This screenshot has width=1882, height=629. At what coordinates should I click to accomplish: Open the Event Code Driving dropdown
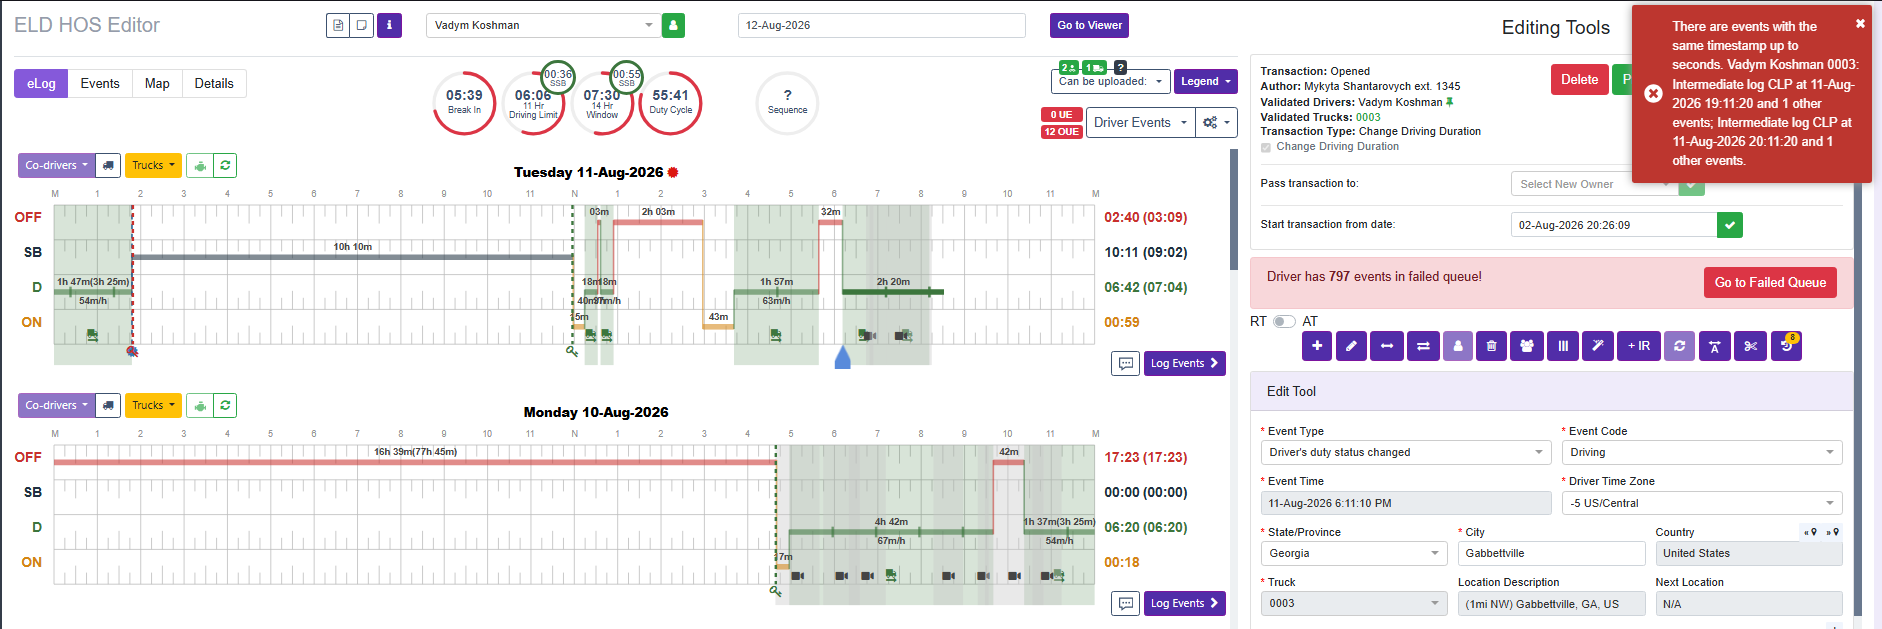point(1702,453)
